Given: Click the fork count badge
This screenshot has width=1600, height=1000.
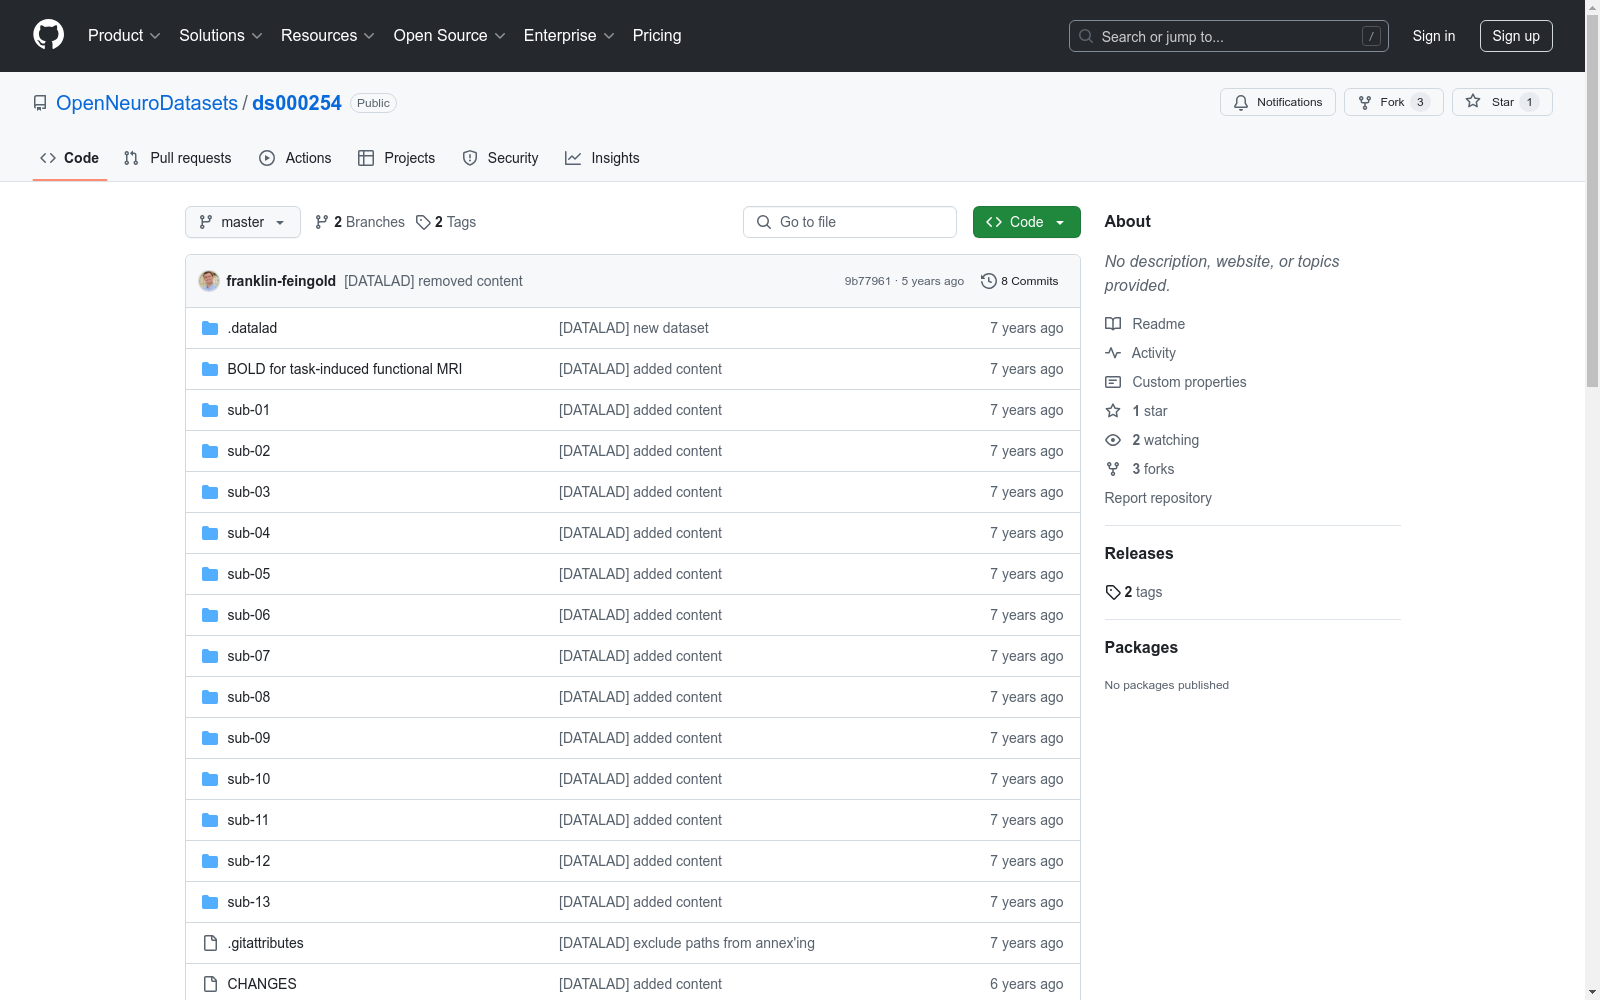Looking at the screenshot, I should point(1420,102).
